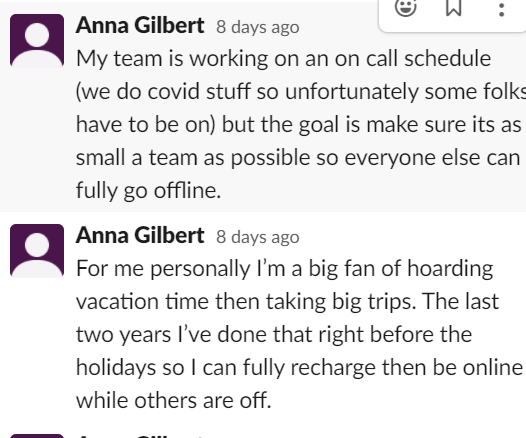This screenshot has height=438, width=526.
Task: Click the line 'For me personally I'm a big fan of hoarding'
Action: (x=284, y=269)
